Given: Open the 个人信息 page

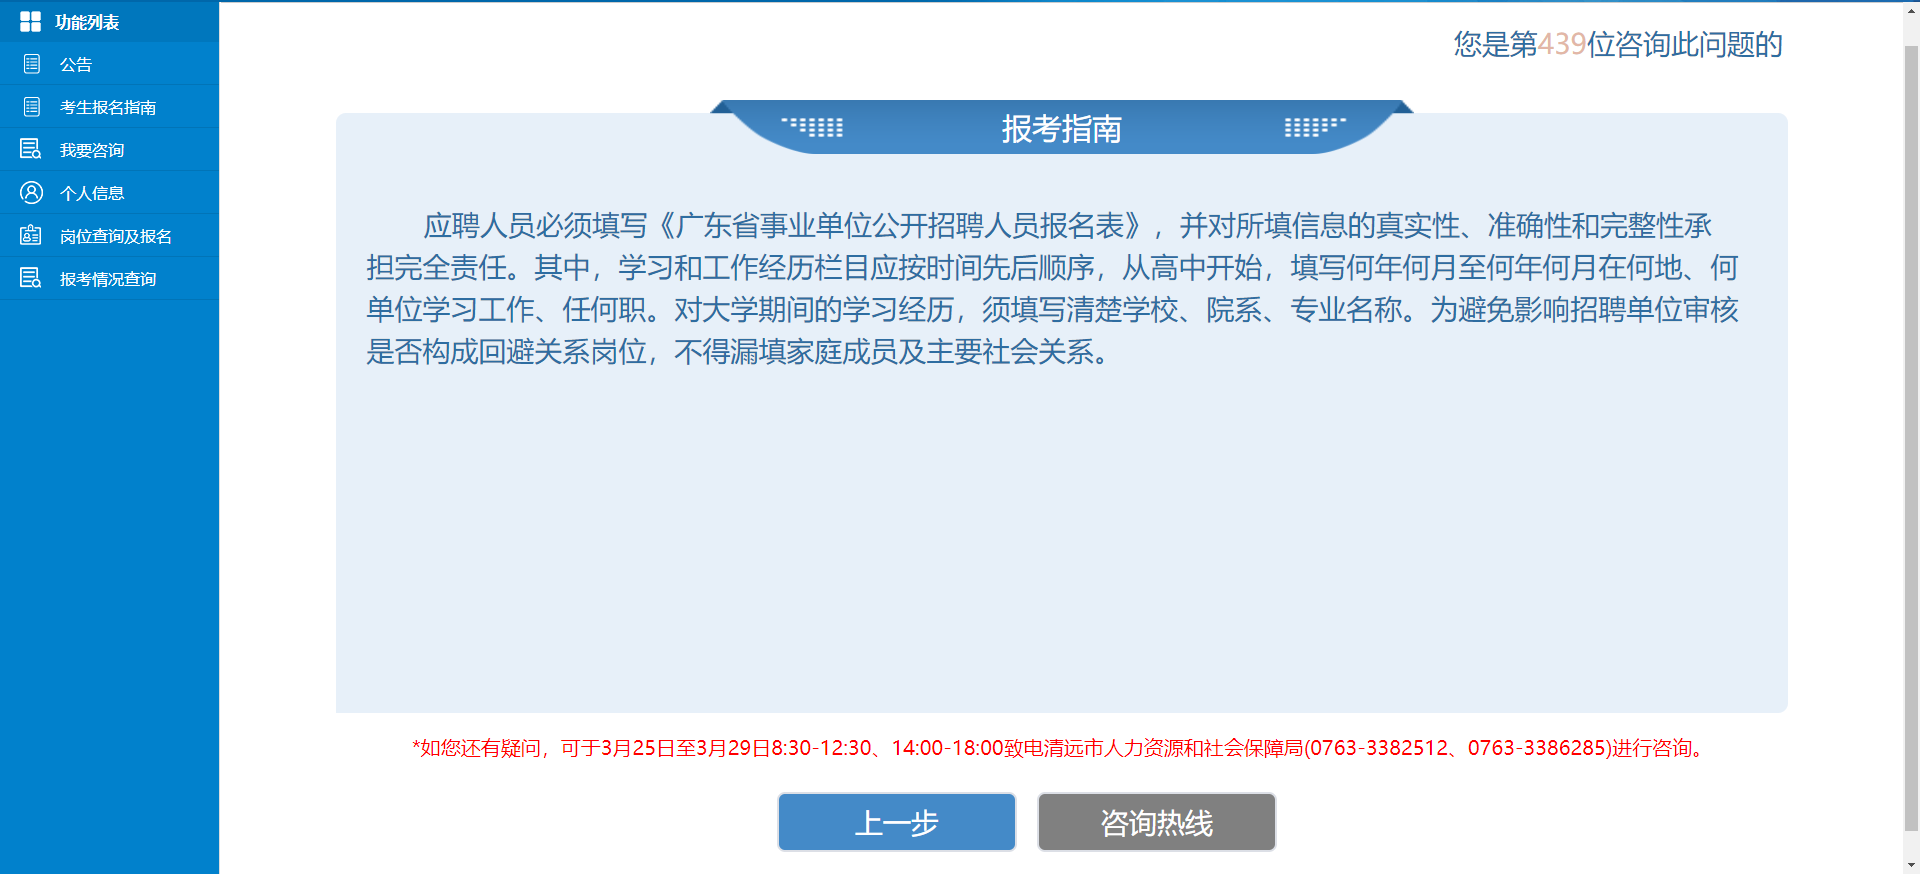Looking at the screenshot, I should coord(92,194).
